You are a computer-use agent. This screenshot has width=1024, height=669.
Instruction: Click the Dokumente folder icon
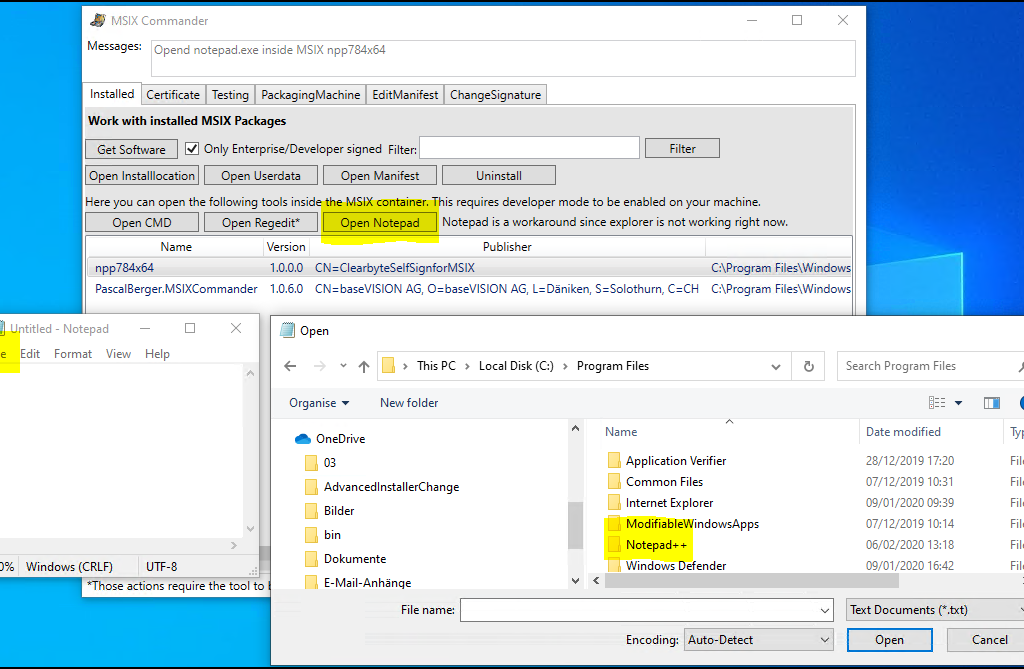312,559
